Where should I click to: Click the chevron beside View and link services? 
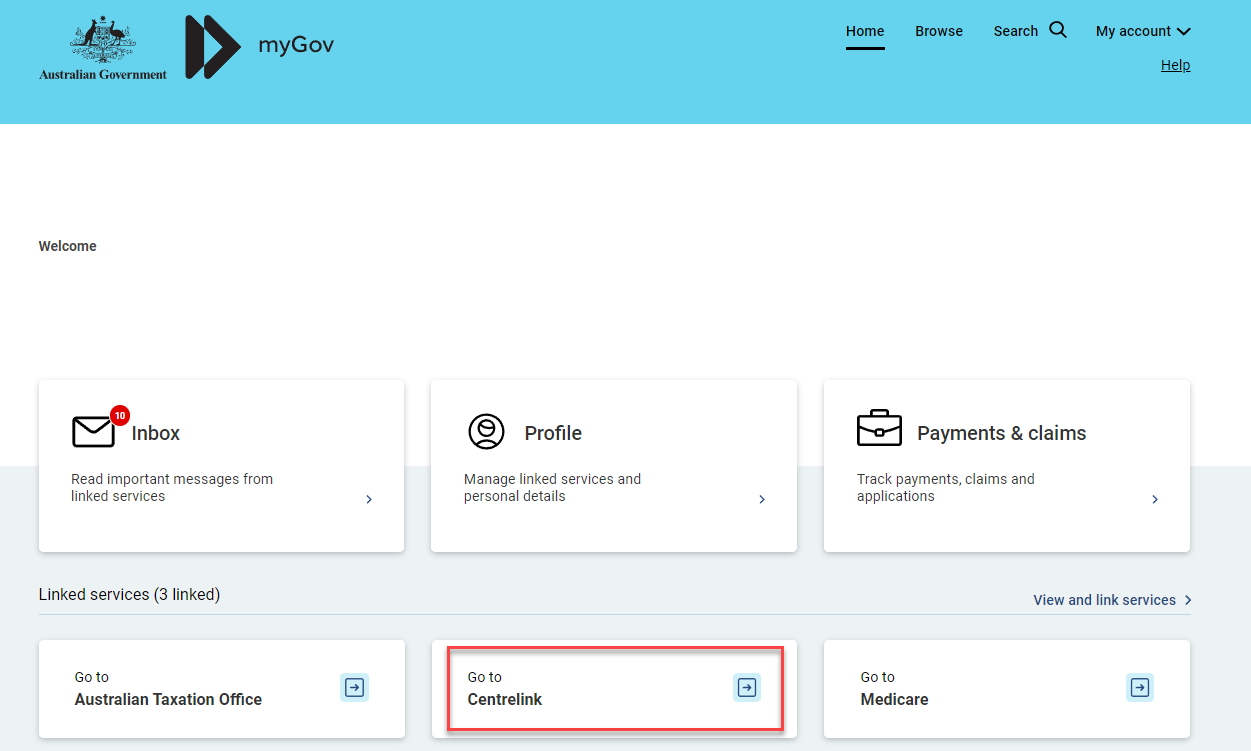[x=1188, y=600]
